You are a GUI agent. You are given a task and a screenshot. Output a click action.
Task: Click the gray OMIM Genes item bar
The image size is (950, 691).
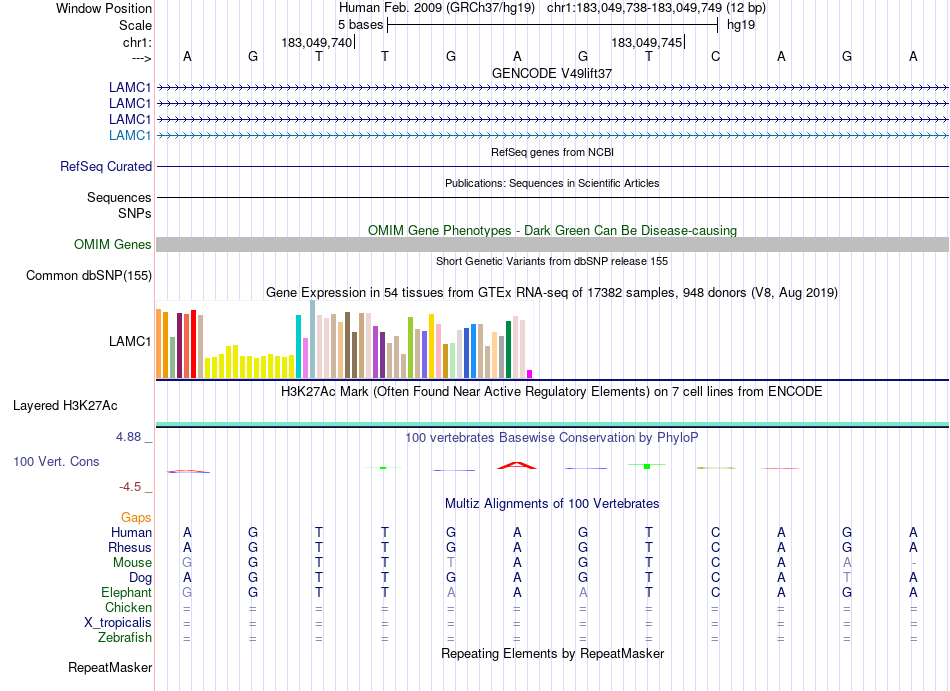click(x=552, y=245)
